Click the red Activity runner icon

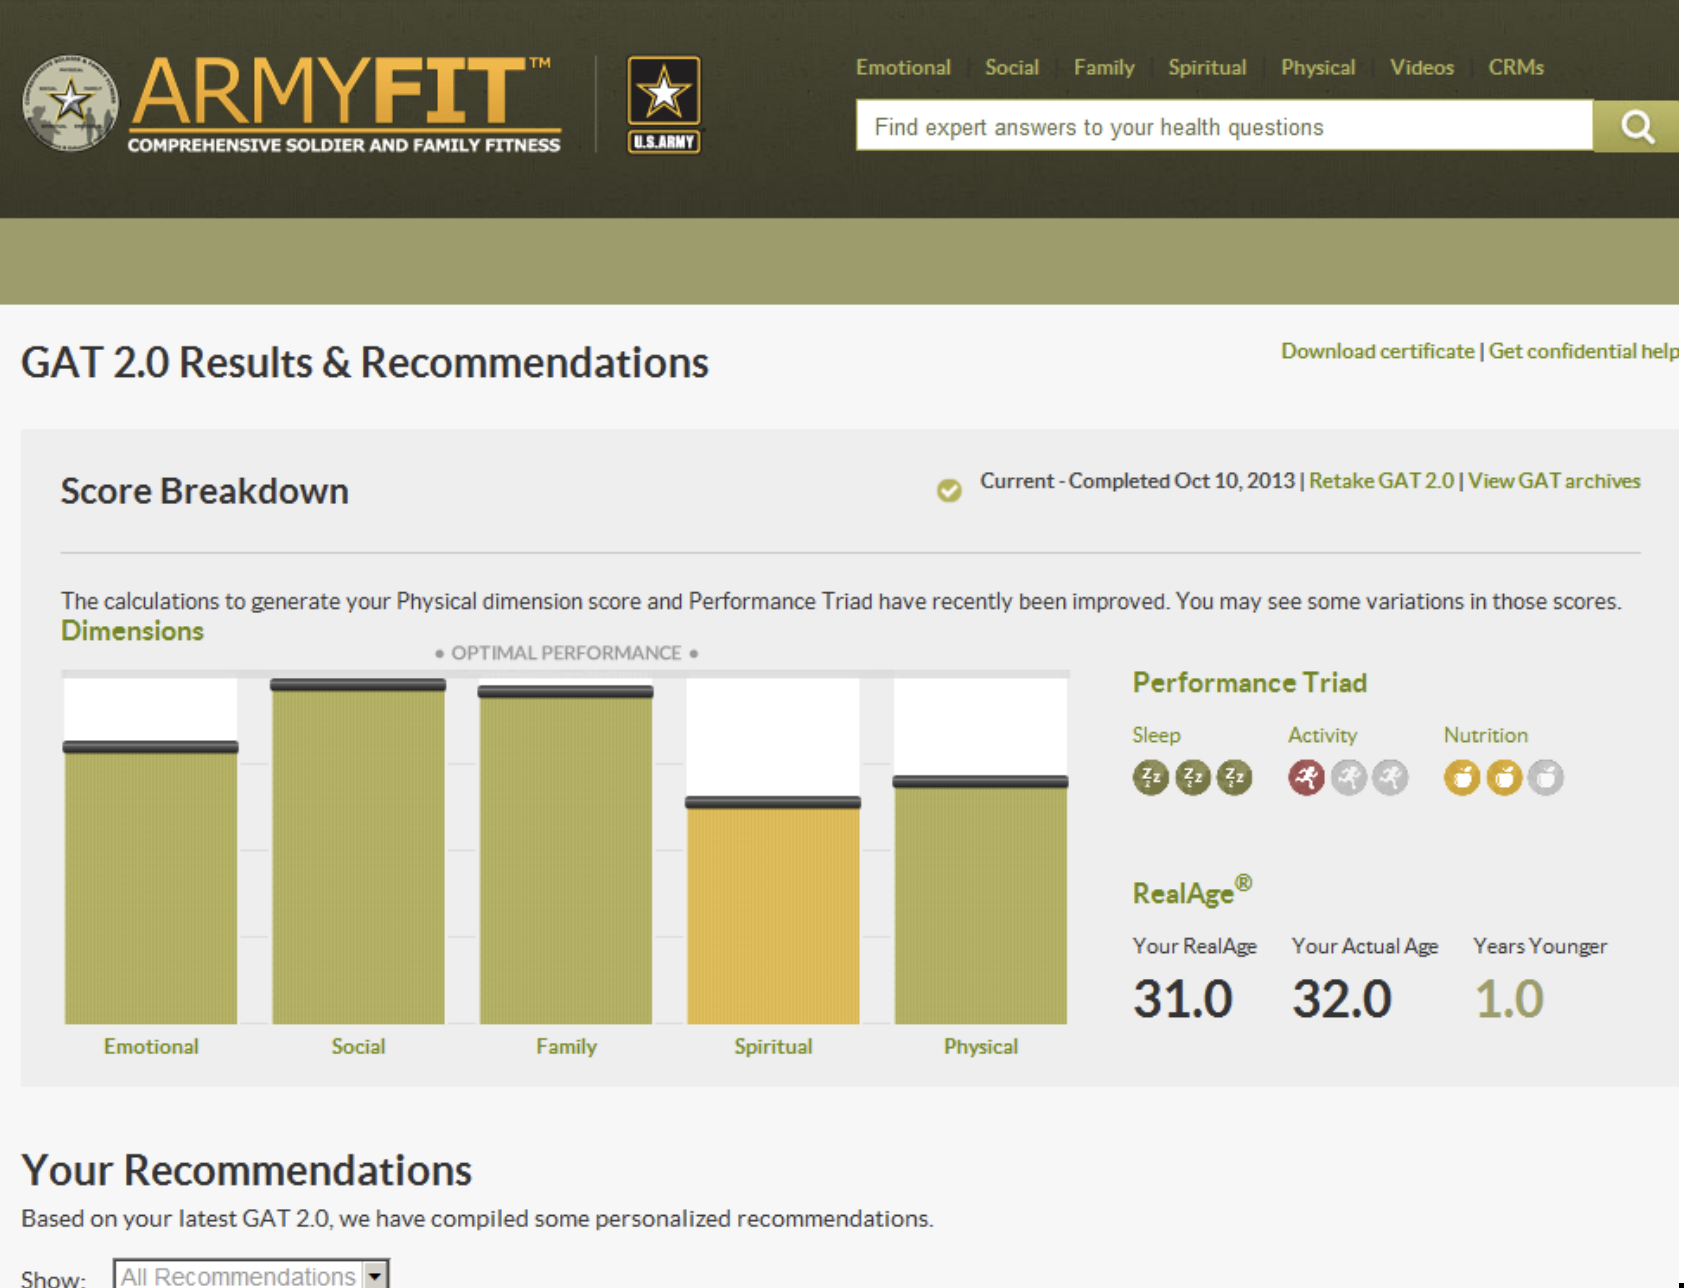1307,777
